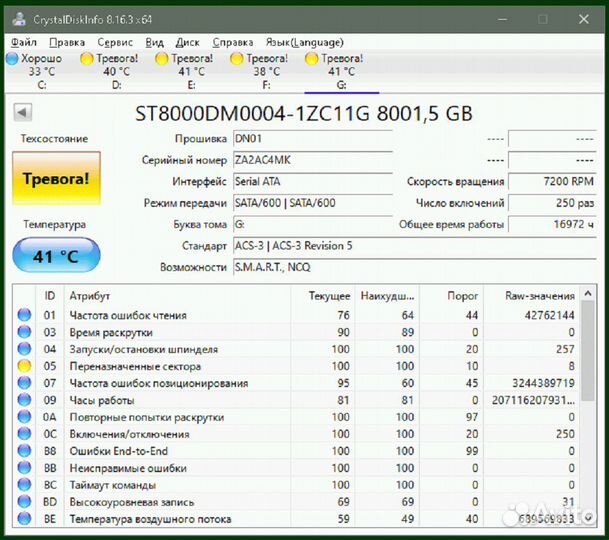Click the yellow status orb for disk G:
Image resolution: width=609 pixels, height=540 pixels.
[311, 59]
